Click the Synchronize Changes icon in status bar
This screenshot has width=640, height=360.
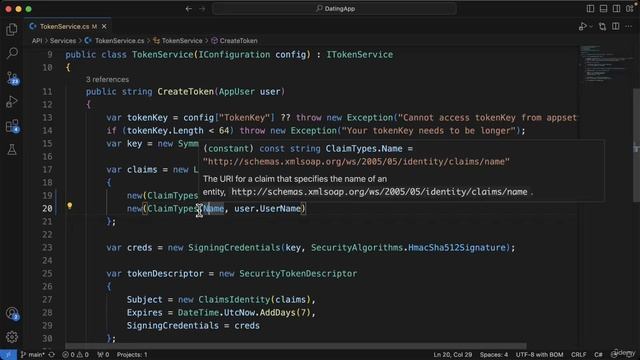[51, 355]
